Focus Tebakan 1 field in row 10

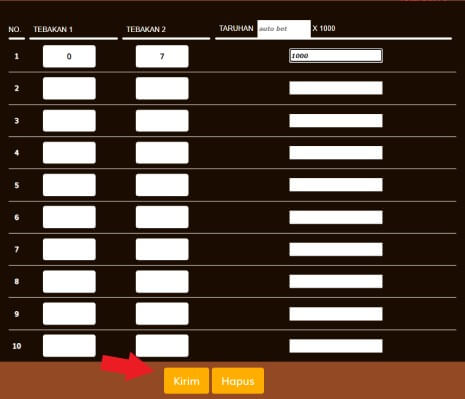pos(69,346)
